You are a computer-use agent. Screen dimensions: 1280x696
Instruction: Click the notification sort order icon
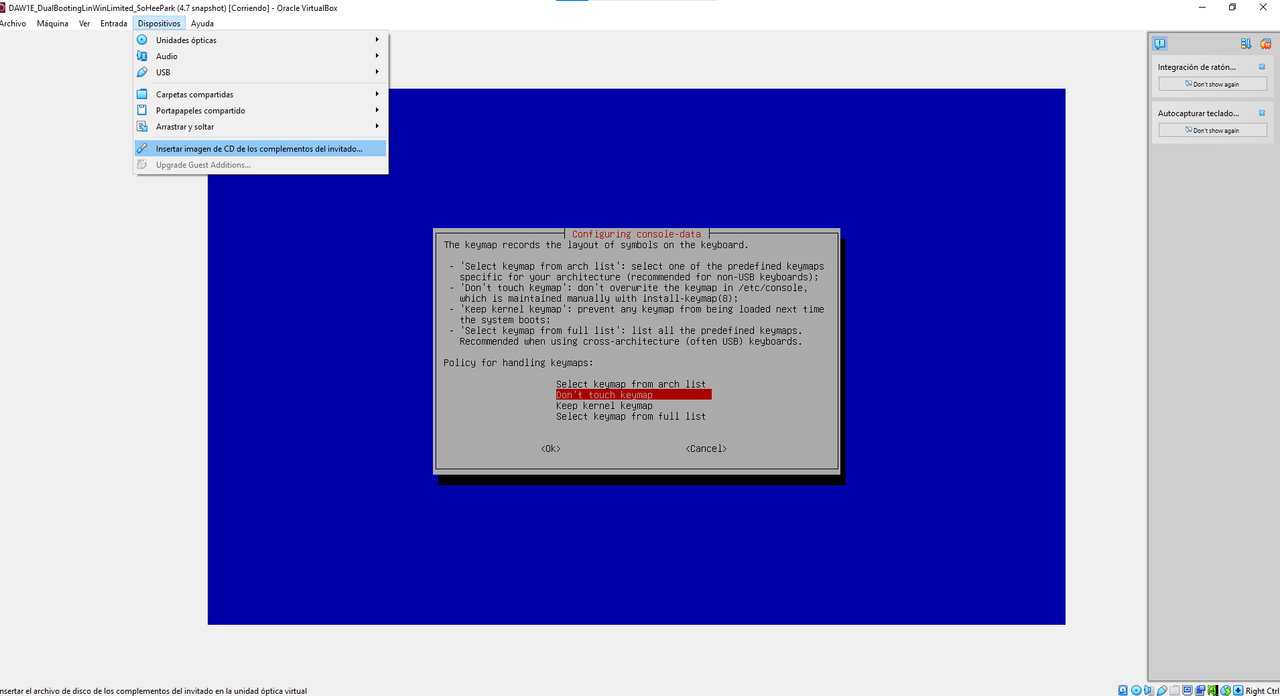tap(1246, 43)
